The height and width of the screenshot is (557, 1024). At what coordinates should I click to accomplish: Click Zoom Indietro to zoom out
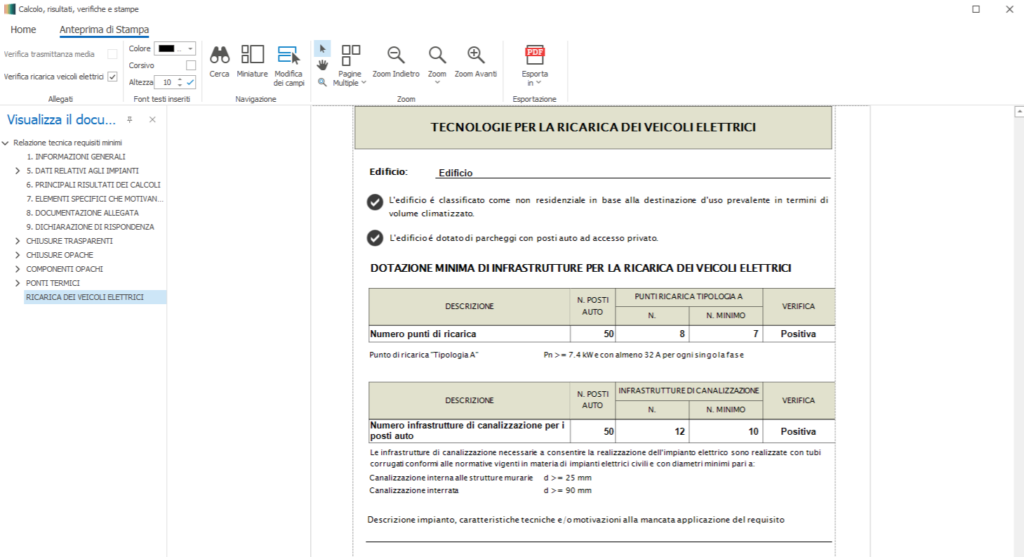point(396,61)
